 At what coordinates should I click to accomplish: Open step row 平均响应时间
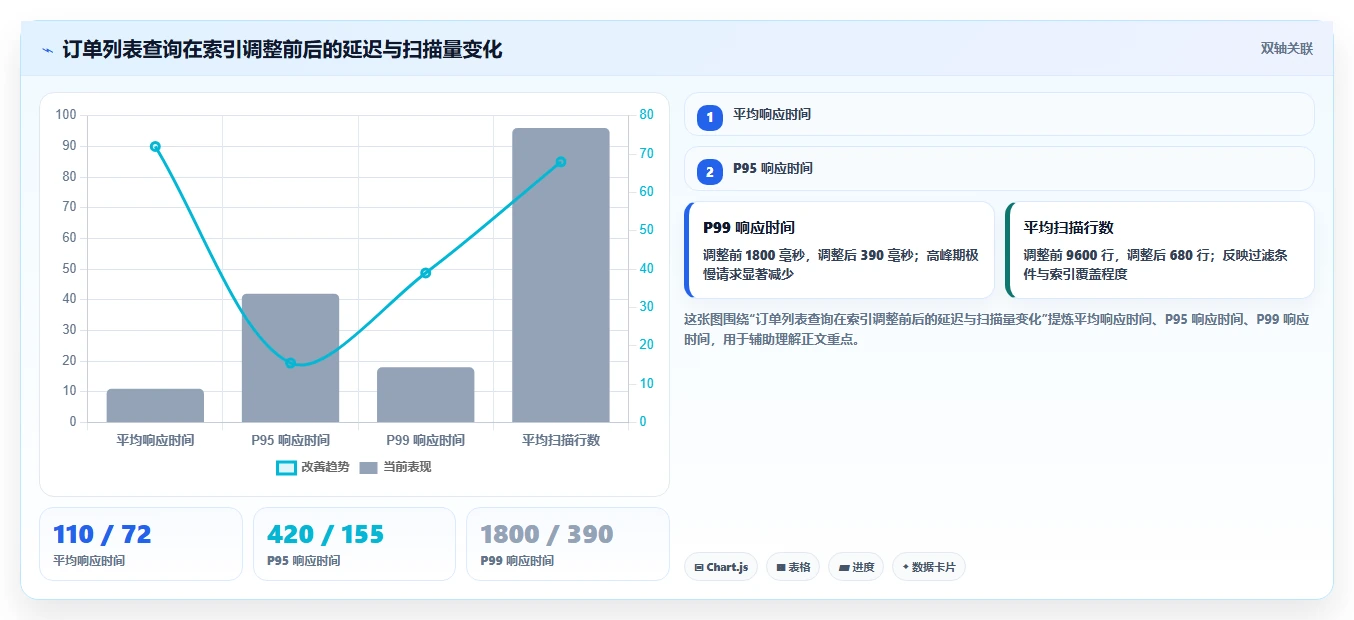click(x=999, y=114)
